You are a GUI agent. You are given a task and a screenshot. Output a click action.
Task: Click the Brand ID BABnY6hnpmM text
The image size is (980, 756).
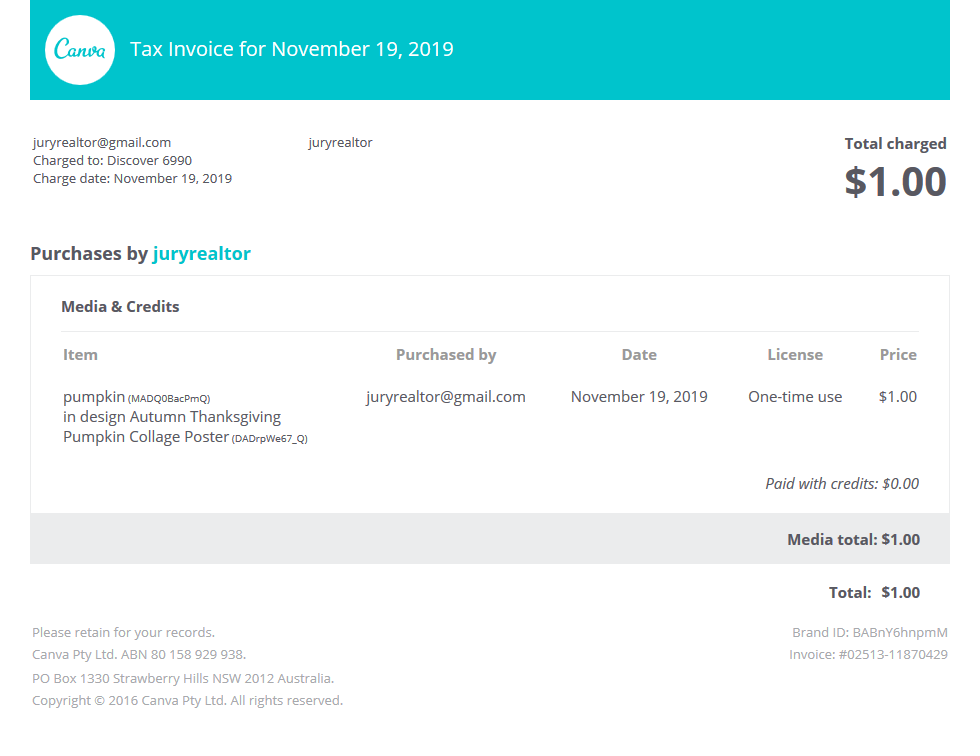869,632
